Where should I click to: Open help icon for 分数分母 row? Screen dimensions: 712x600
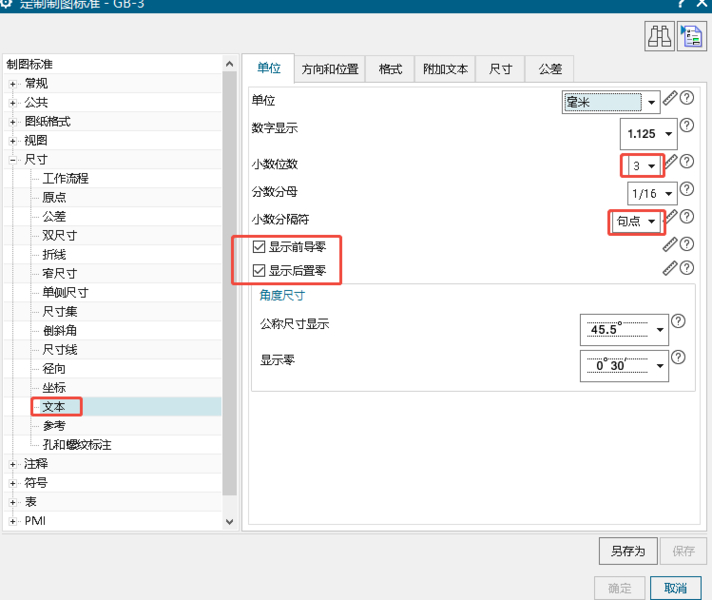coord(687,189)
